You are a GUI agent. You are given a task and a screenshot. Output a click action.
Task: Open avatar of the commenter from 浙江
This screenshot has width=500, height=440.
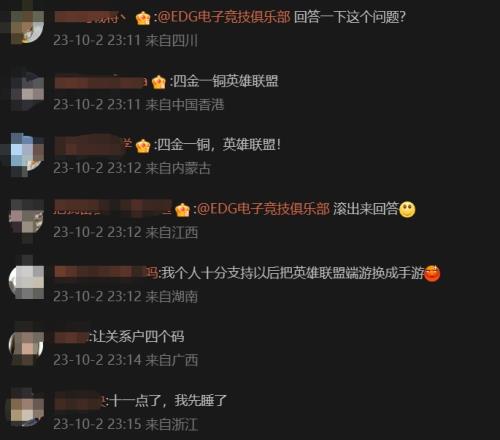[x=27, y=410]
